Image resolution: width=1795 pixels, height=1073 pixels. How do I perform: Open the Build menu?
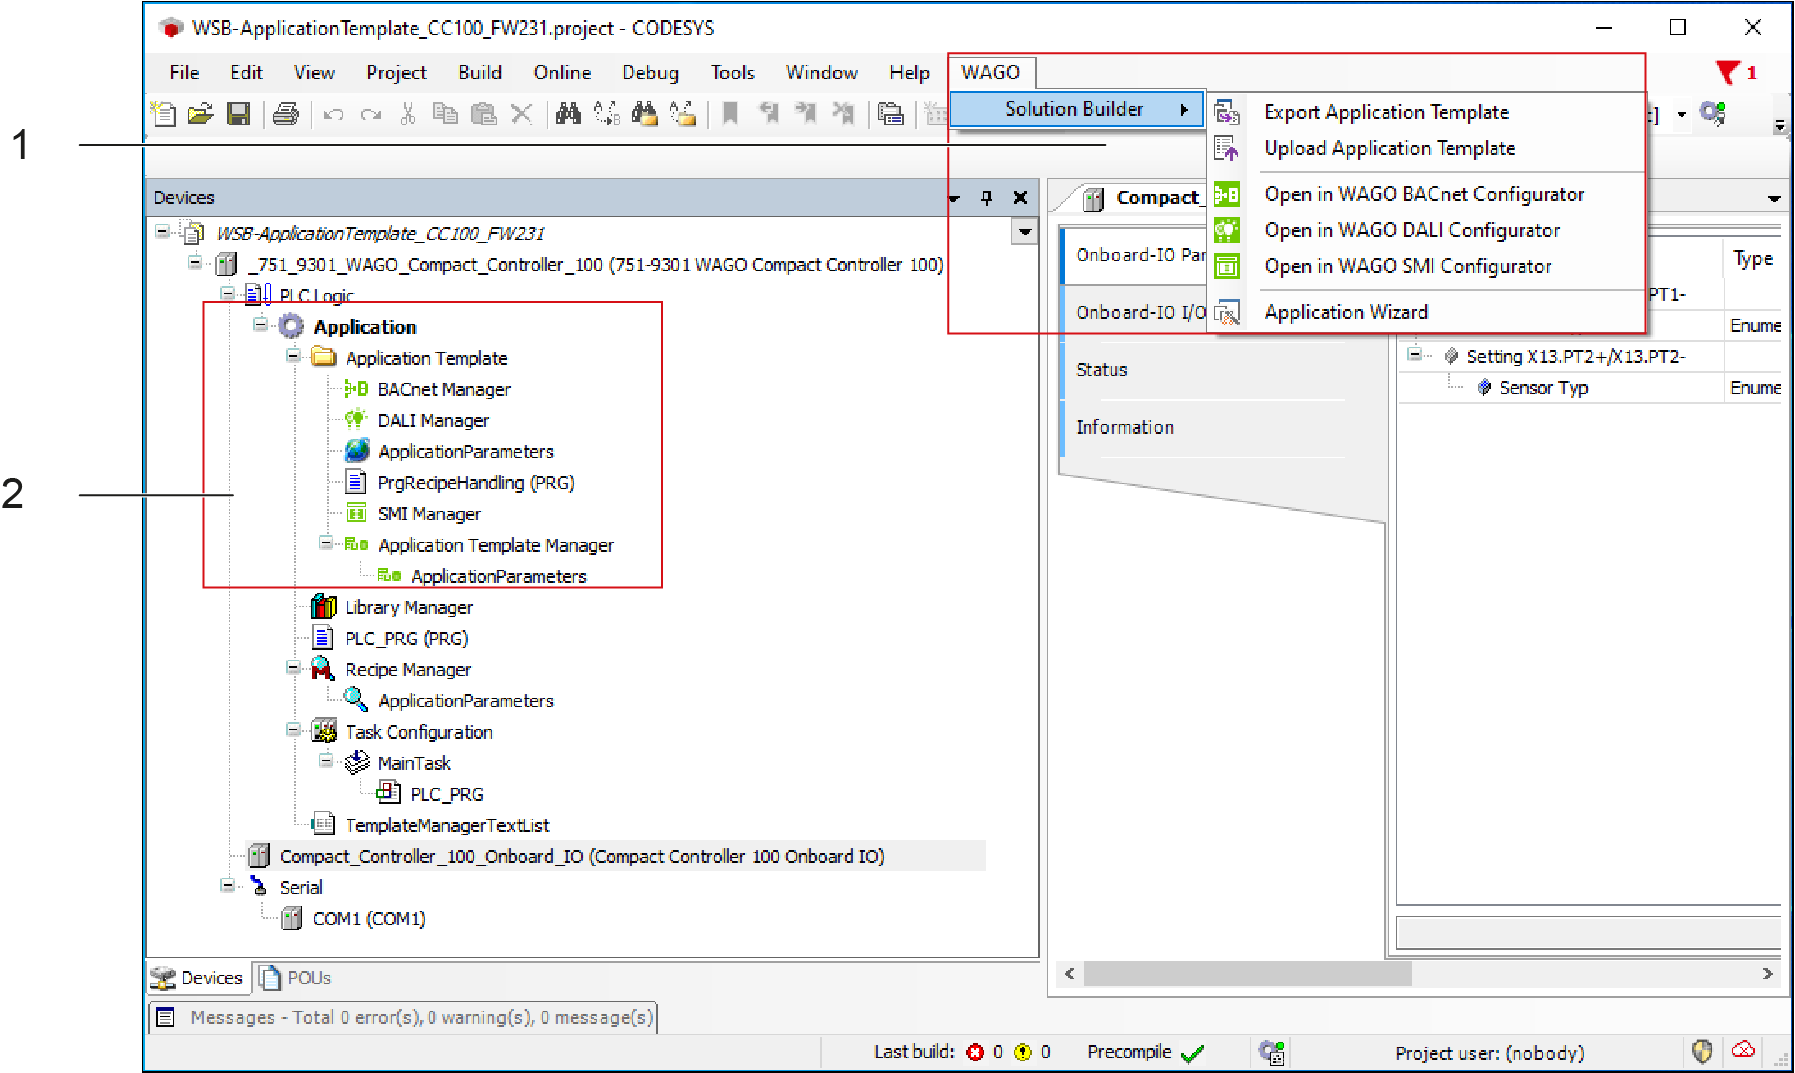480,72
